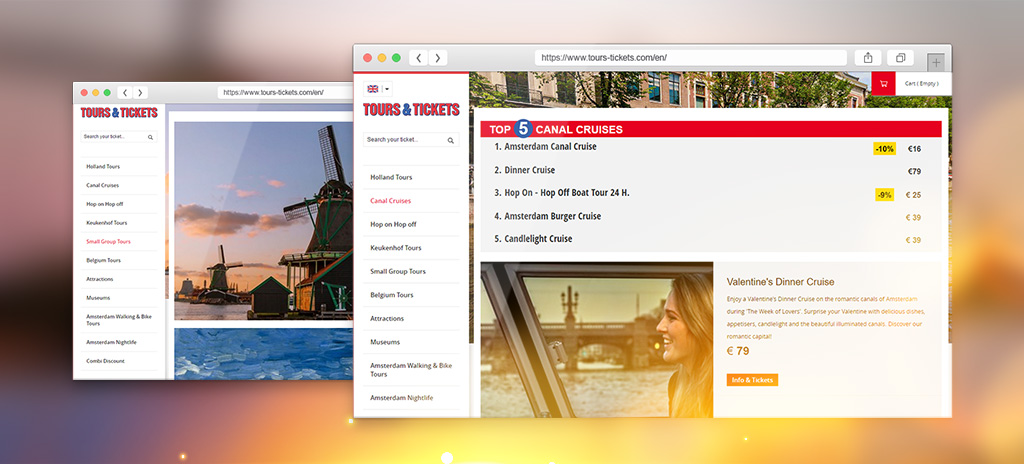Click search magnifier in front window sidebar
Image resolution: width=1024 pixels, height=464 pixels.
coord(451,140)
